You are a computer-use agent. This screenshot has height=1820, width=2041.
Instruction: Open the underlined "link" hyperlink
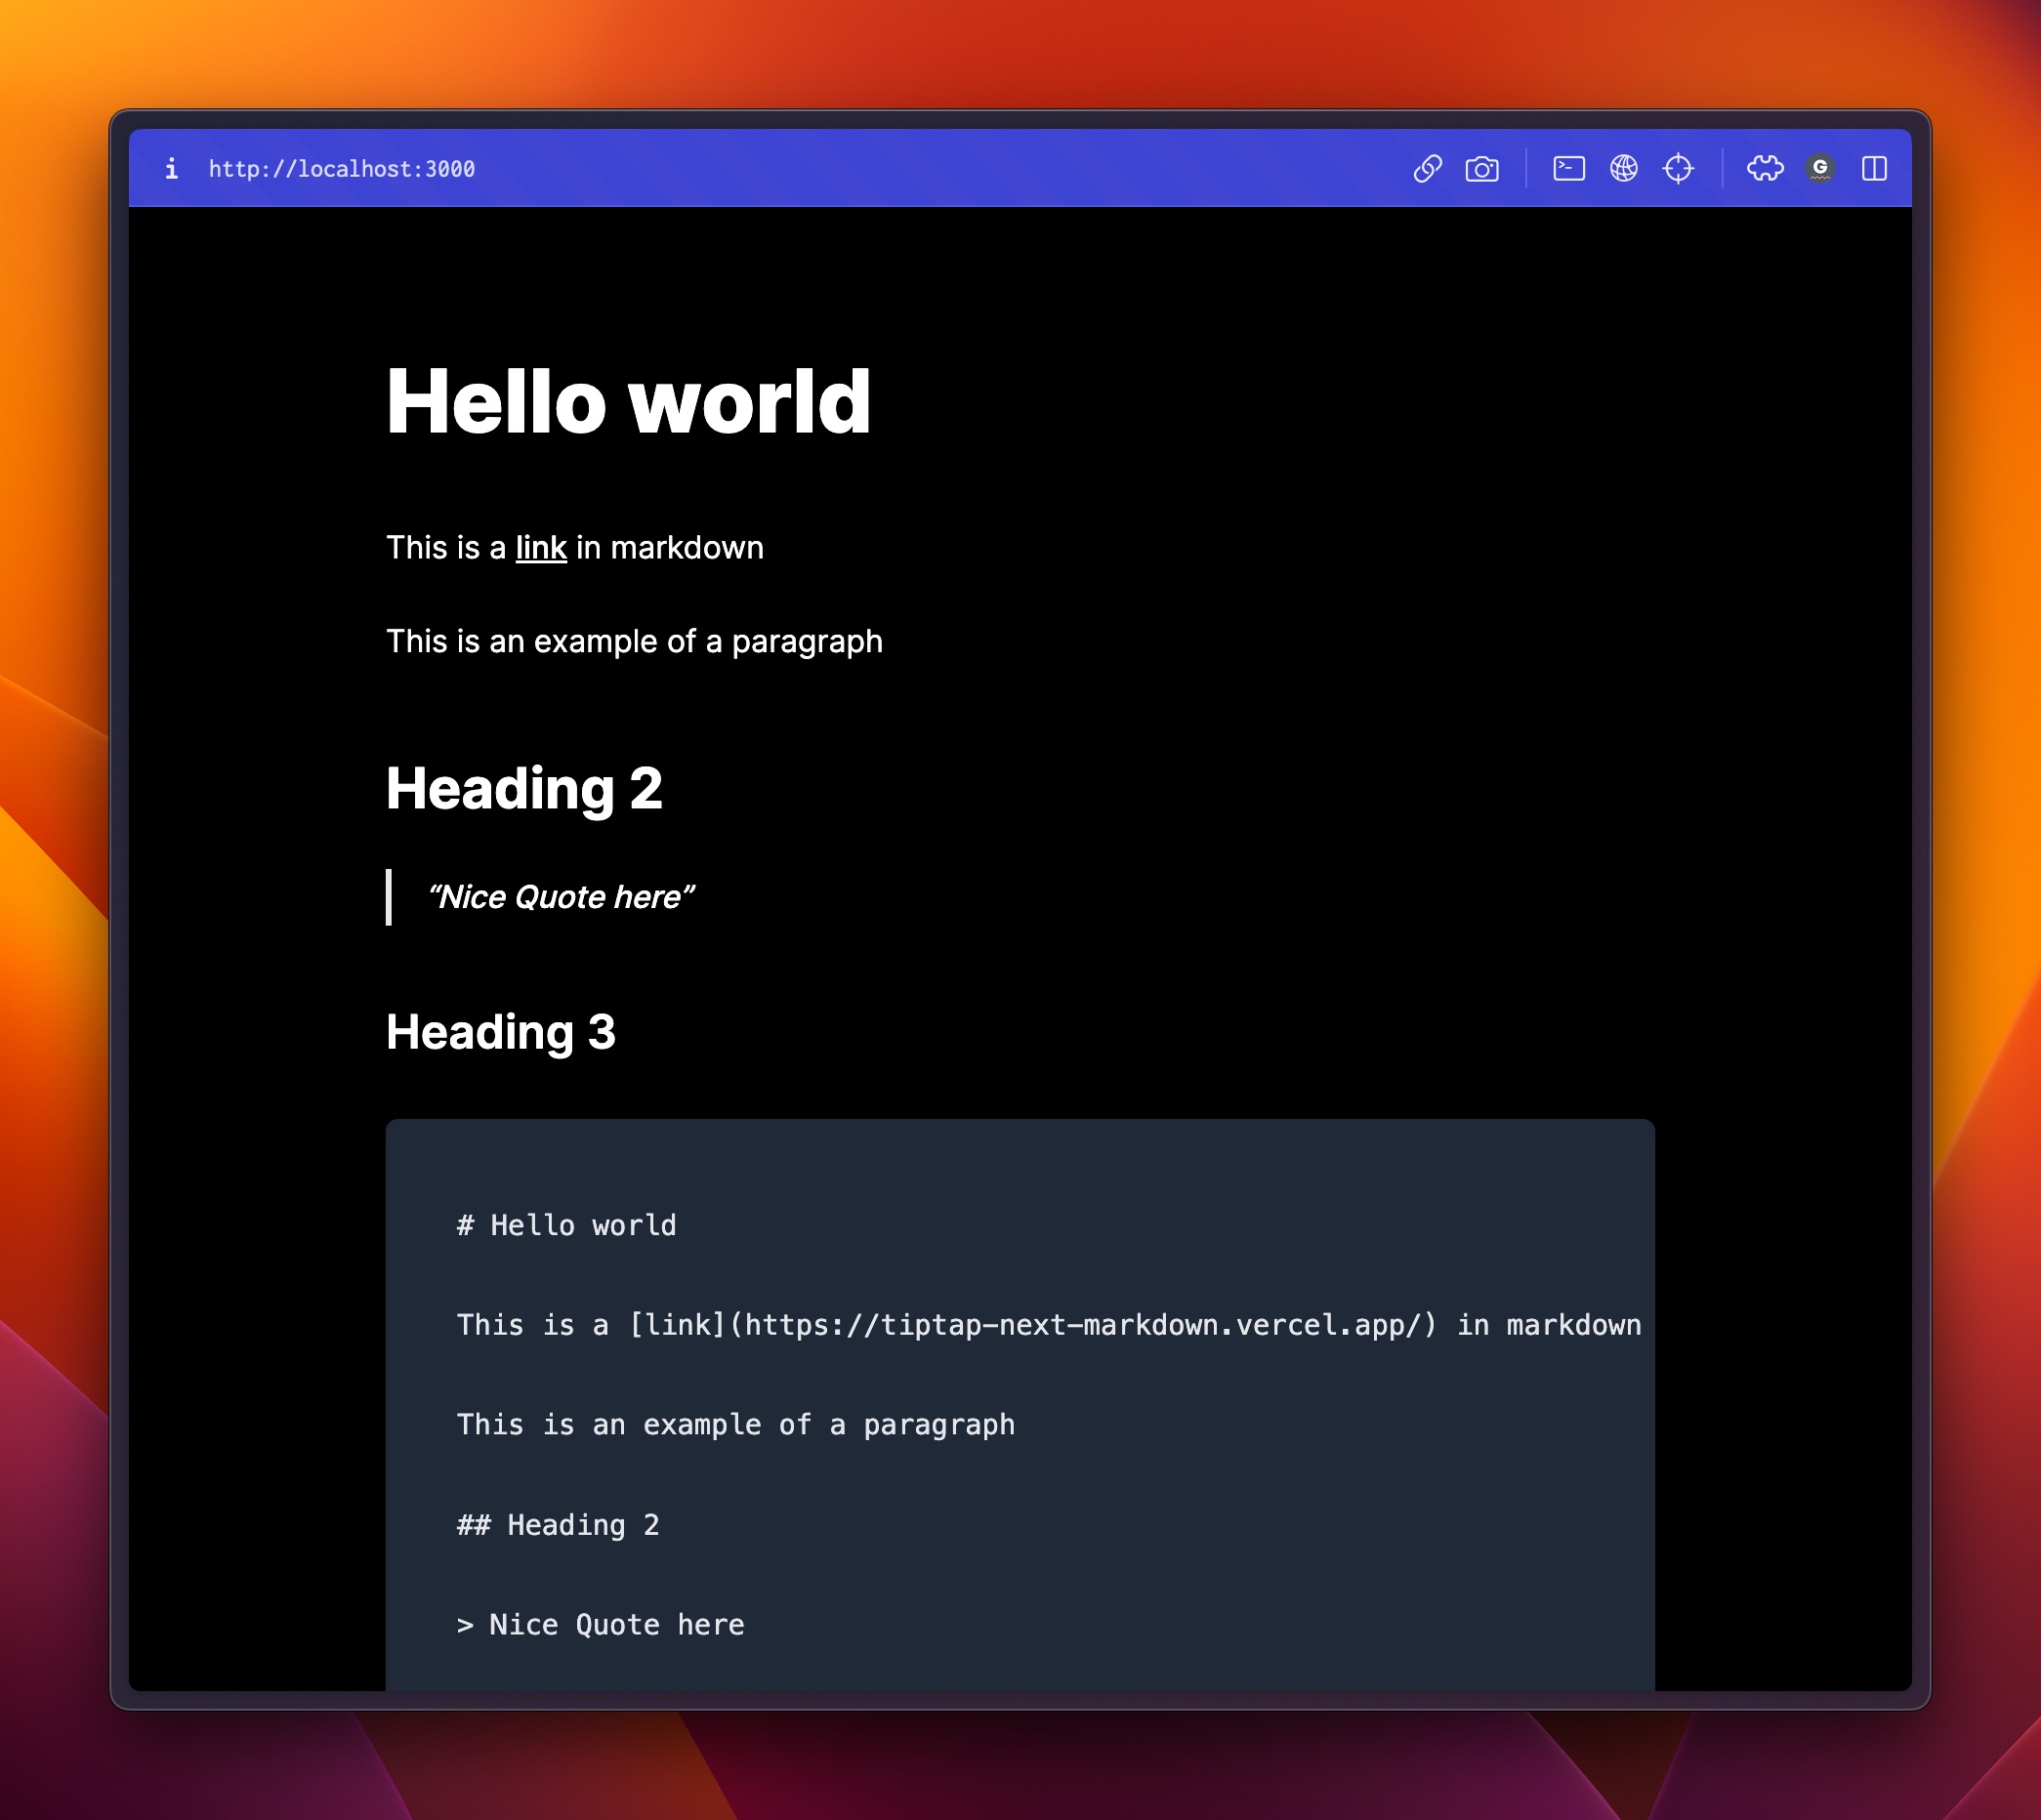(x=541, y=548)
